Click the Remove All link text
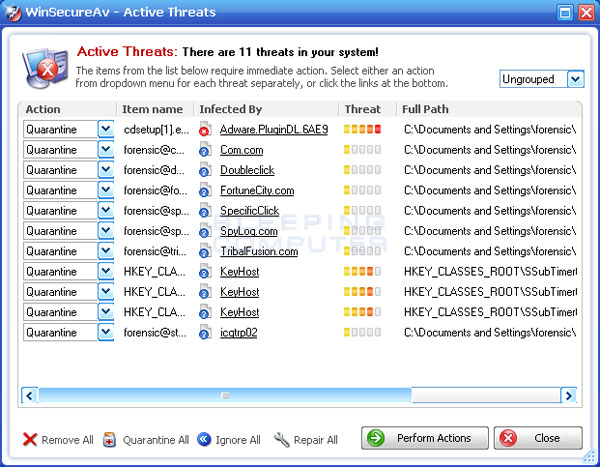The width and height of the screenshot is (600, 467). (67, 440)
